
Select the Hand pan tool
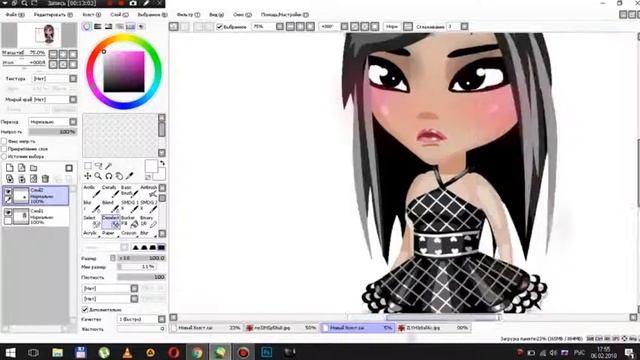(x=119, y=176)
